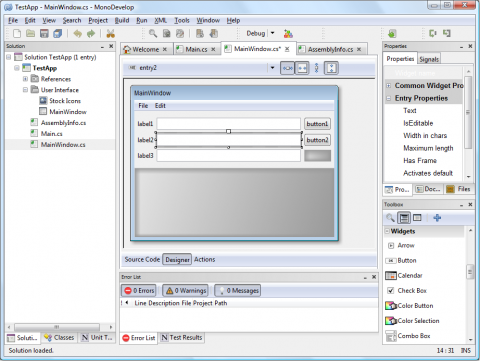Toggle horizontal fill layout button

click(302, 68)
